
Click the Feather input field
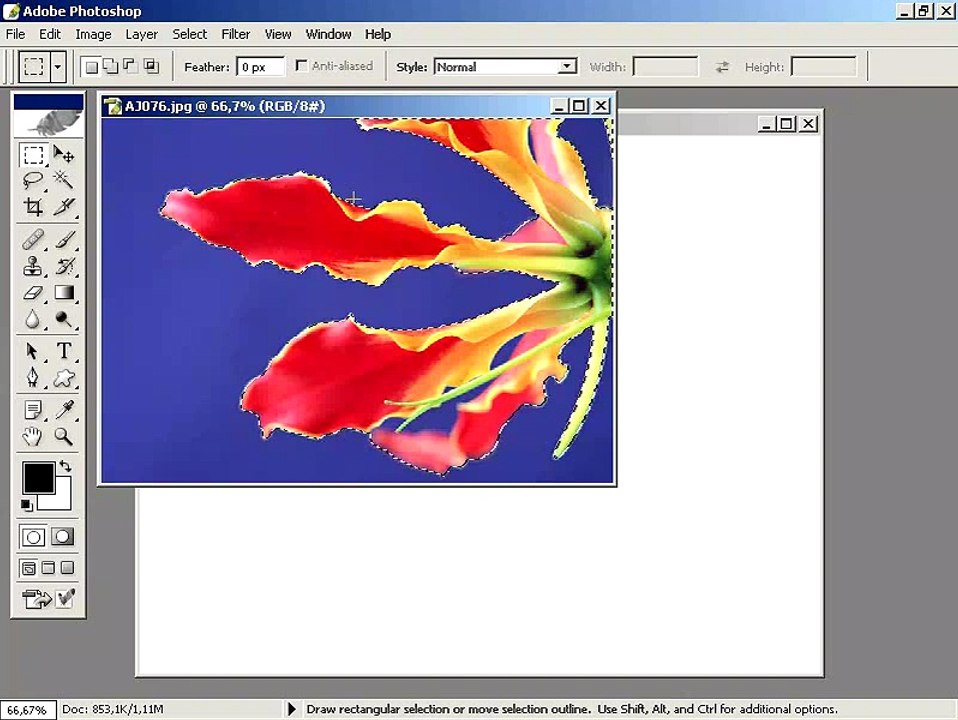[260, 67]
